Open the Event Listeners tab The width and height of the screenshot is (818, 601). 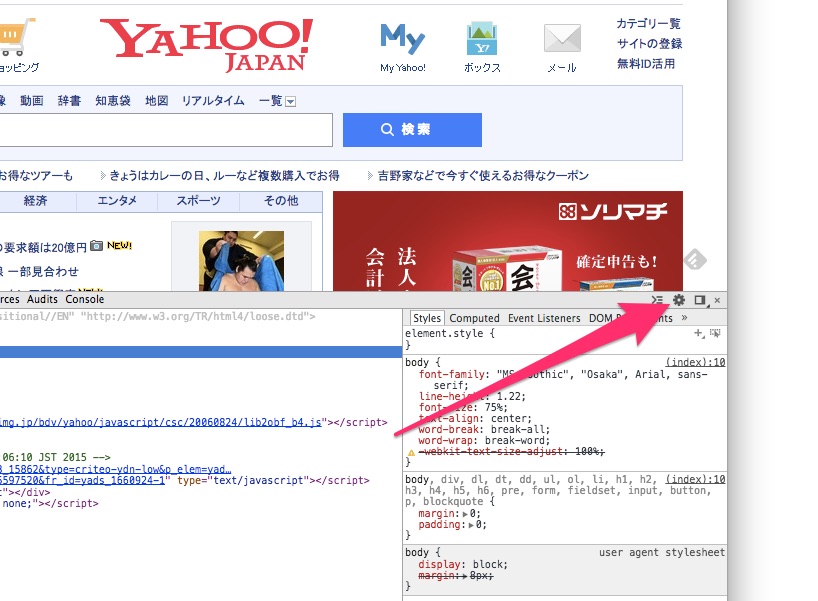click(x=544, y=318)
